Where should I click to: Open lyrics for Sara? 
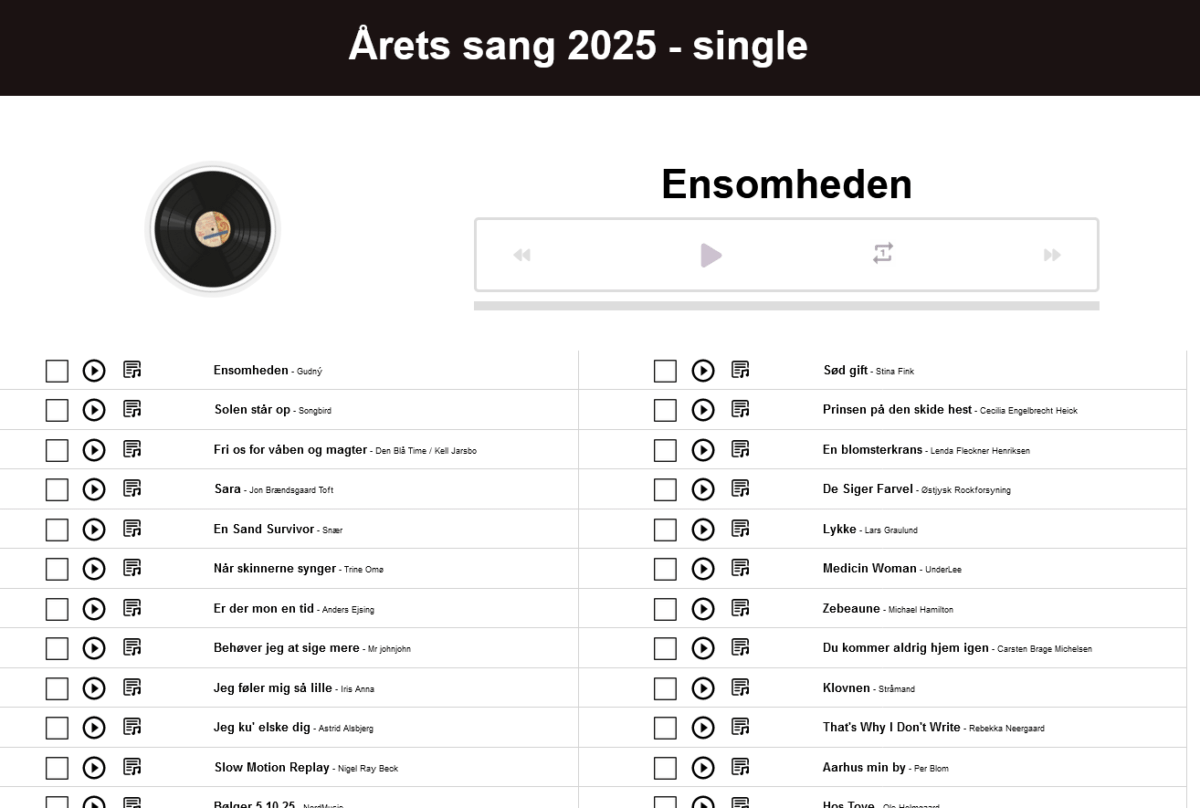click(x=132, y=489)
